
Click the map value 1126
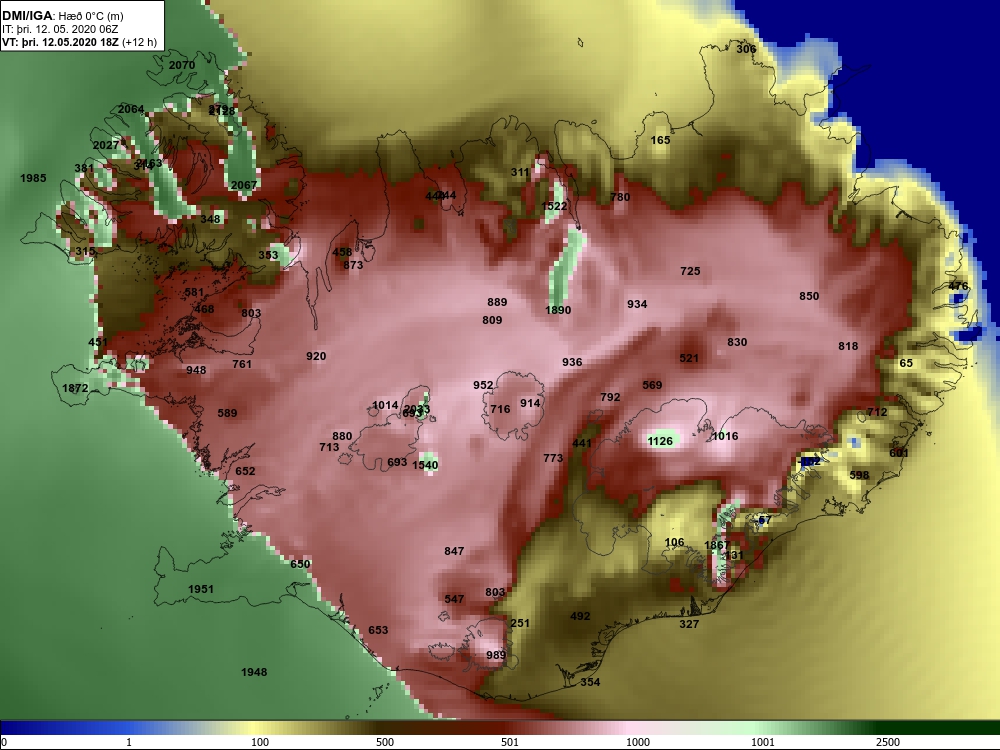(660, 441)
